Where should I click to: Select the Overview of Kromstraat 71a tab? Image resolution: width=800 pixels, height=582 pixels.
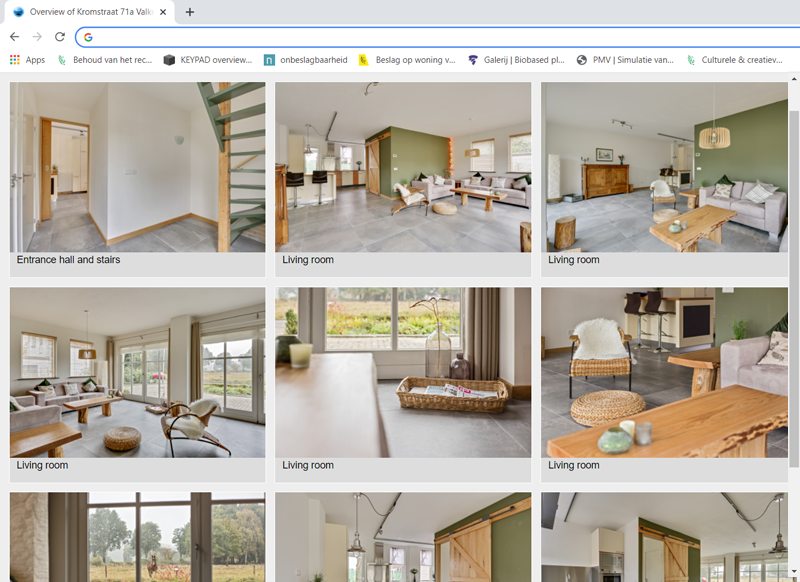click(90, 12)
